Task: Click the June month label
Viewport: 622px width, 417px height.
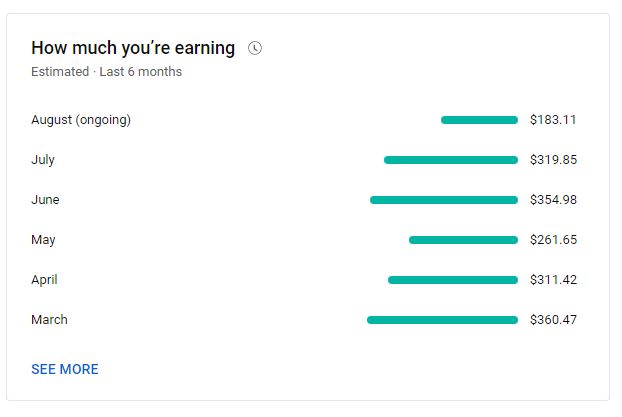Action: (45, 200)
